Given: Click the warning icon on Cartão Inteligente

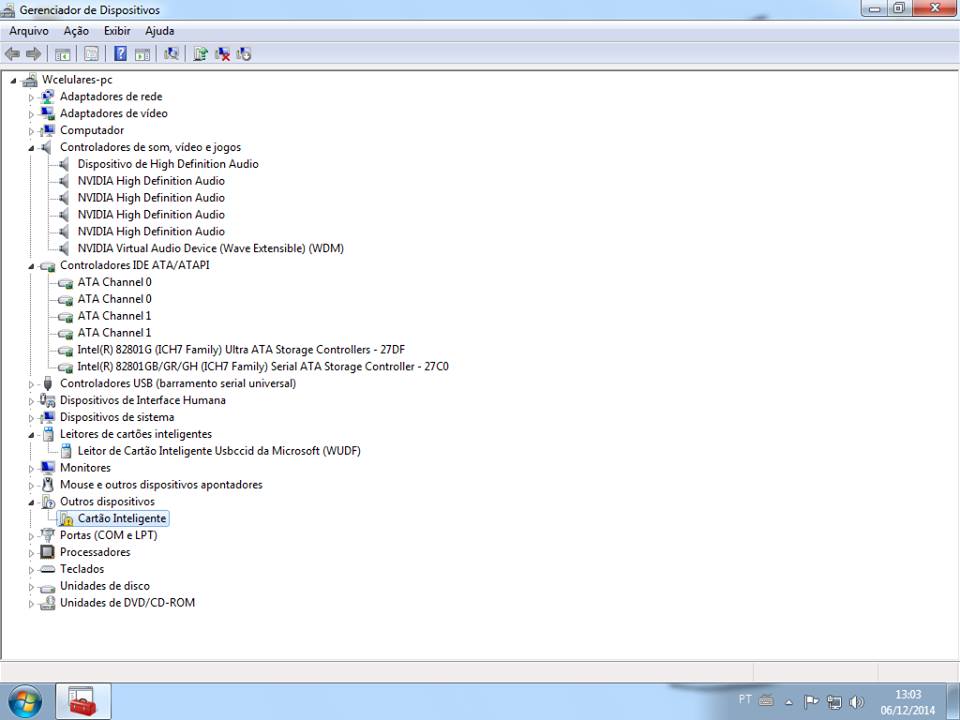Looking at the screenshot, I should tap(66, 519).
